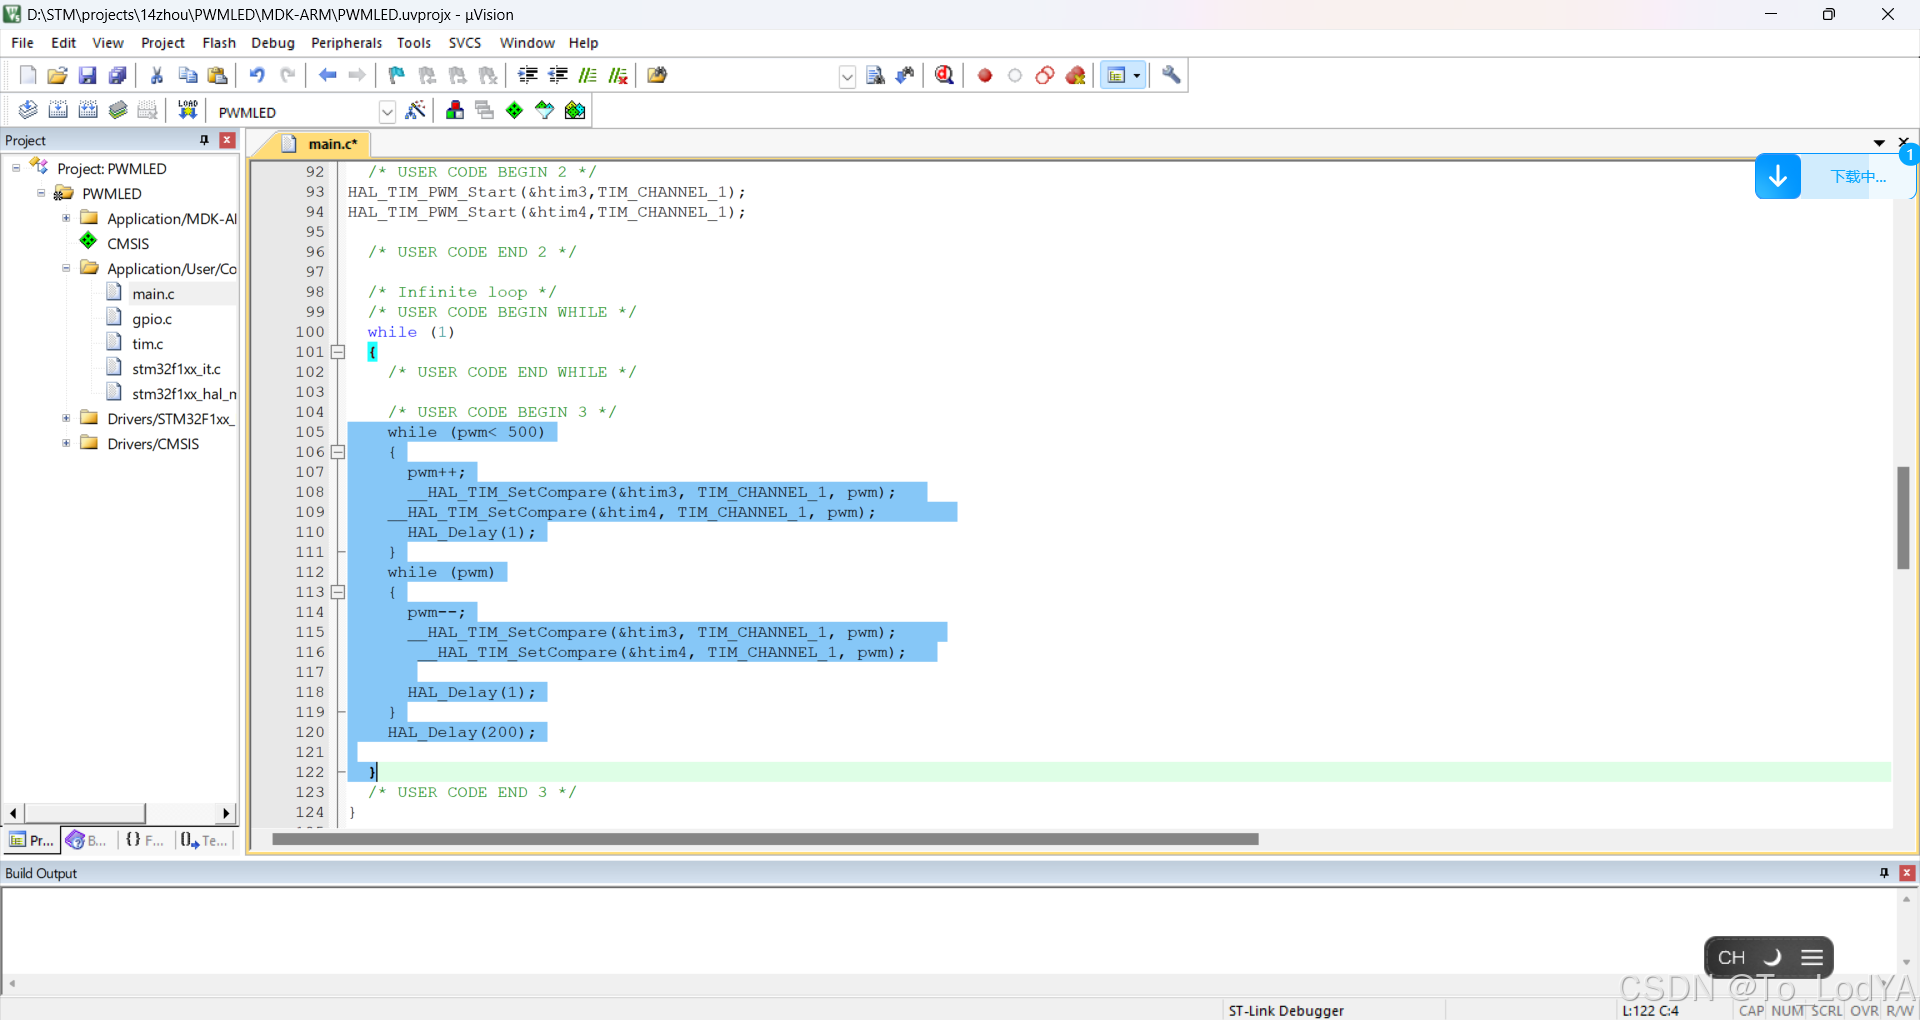Open the find text combo dropdown
Image resolution: width=1920 pixels, height=1020 pixels.
pos(847,76)
